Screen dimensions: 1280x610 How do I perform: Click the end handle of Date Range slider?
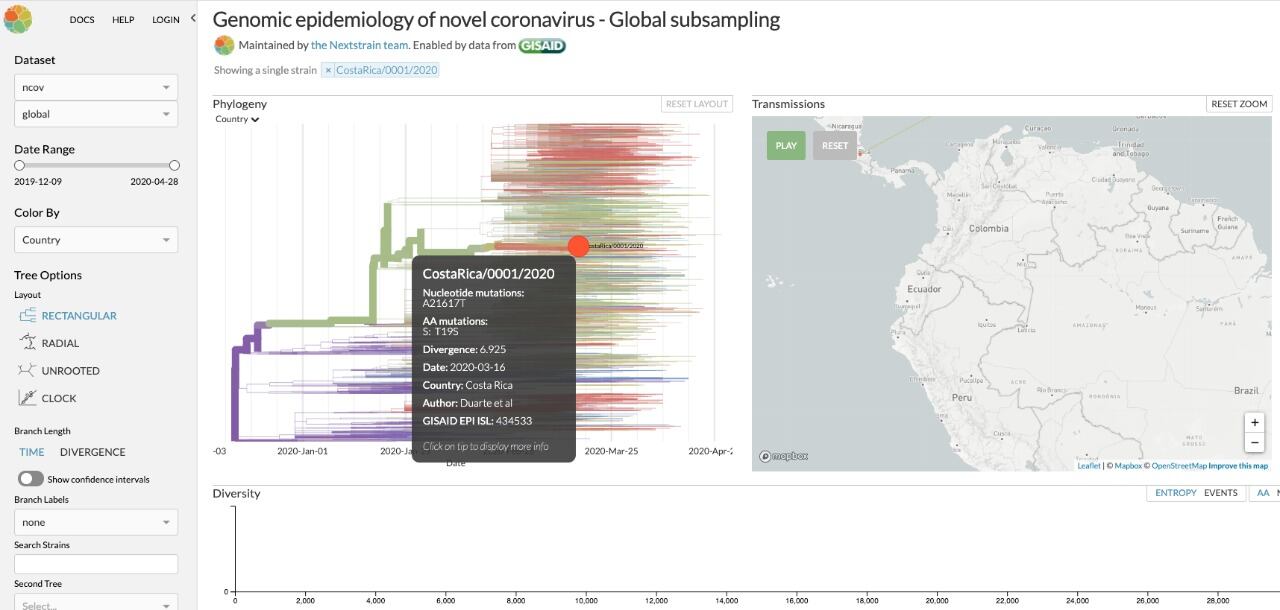[x=174, y=165]
